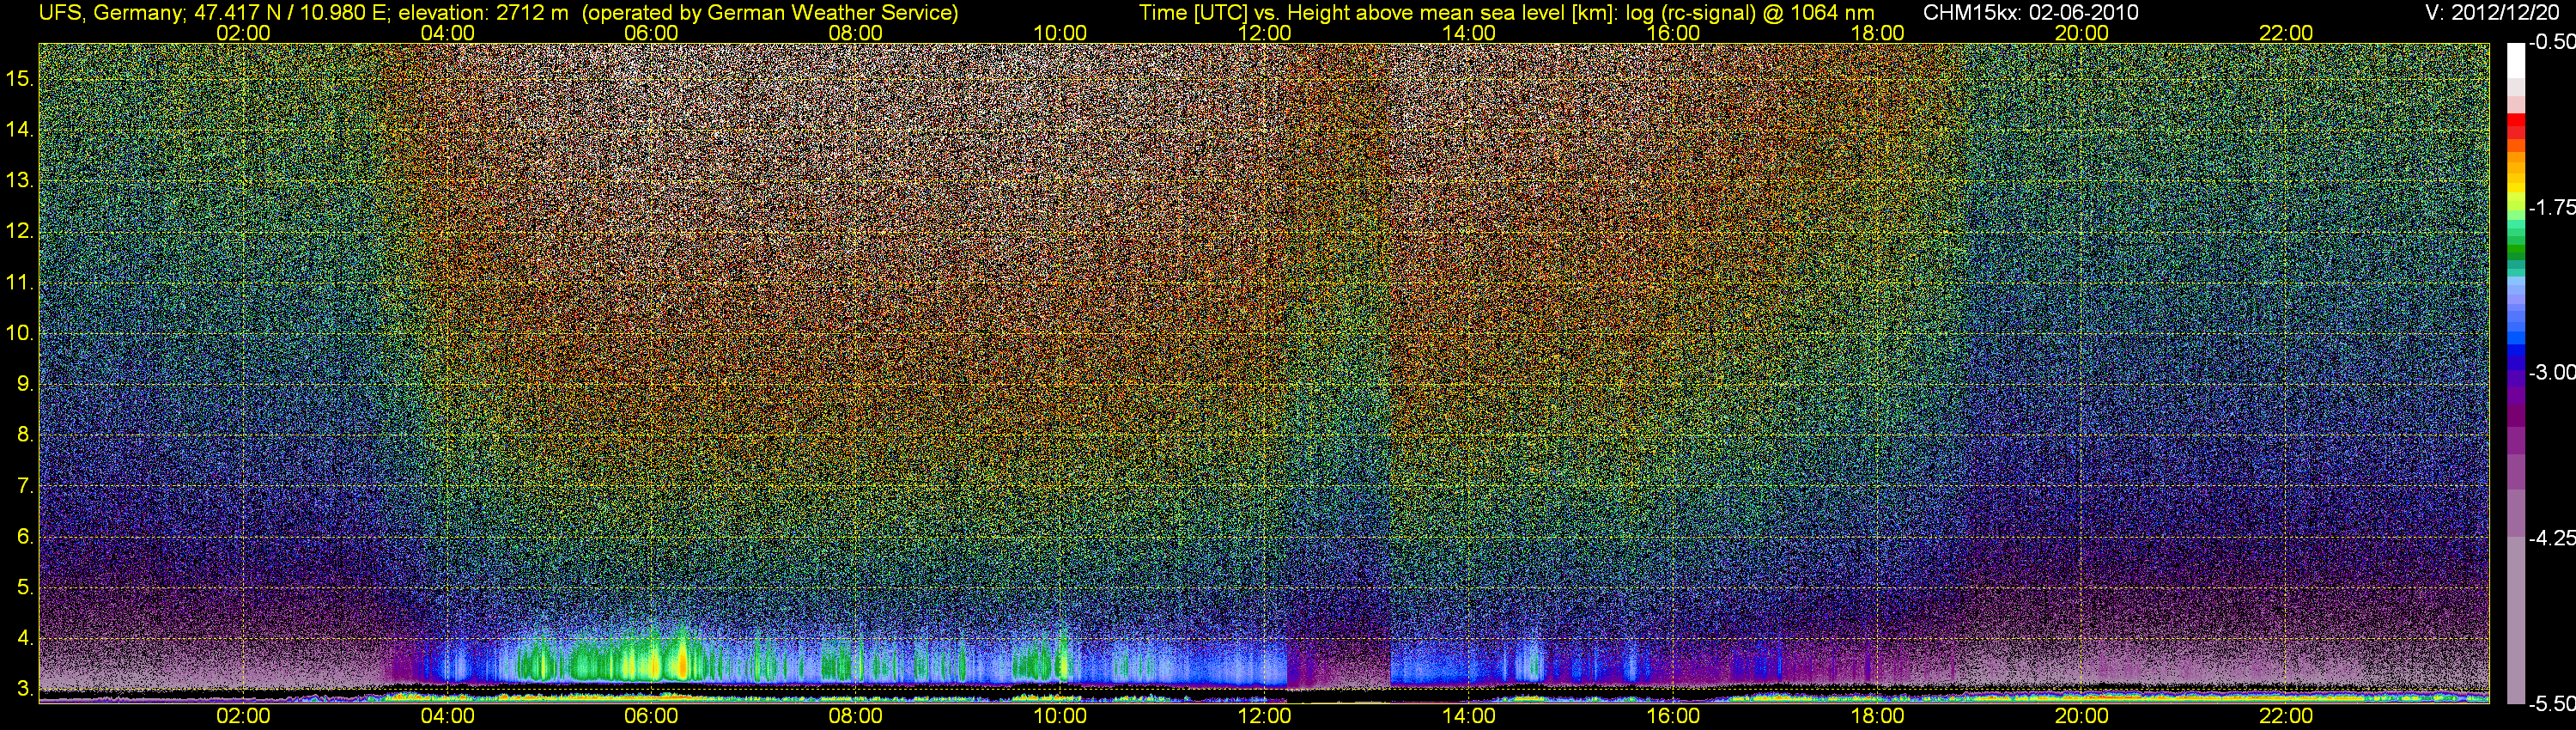Click the 18:00 label on top time axis
Viewport: 2576px width, 730px height.
click(1877, 33)
